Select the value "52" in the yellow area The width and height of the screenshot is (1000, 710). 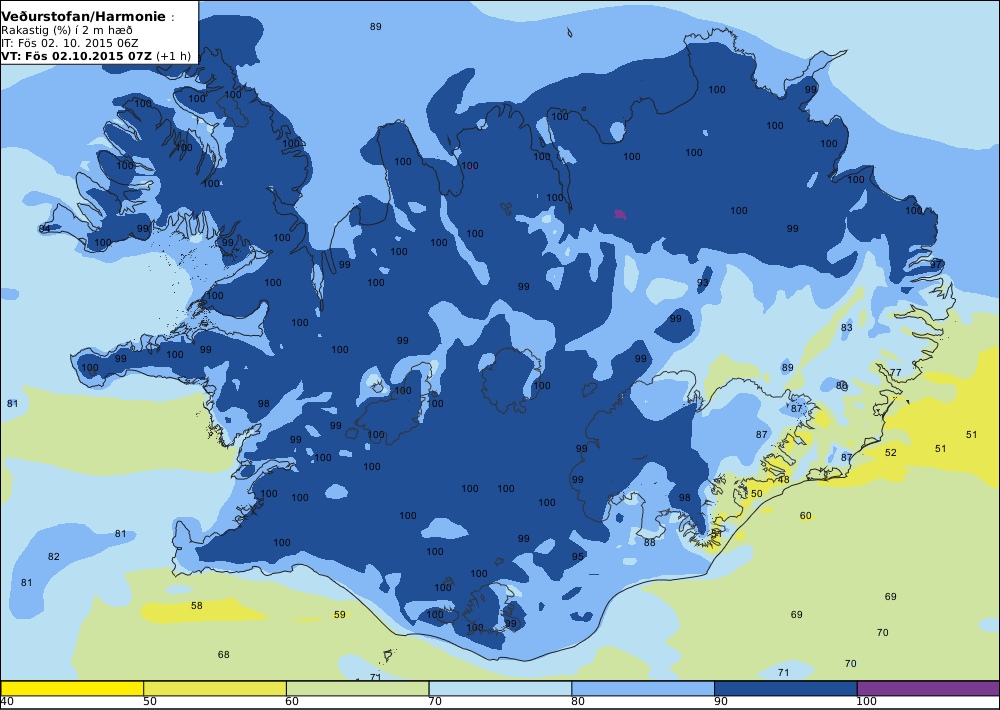(x=891, y=453)
